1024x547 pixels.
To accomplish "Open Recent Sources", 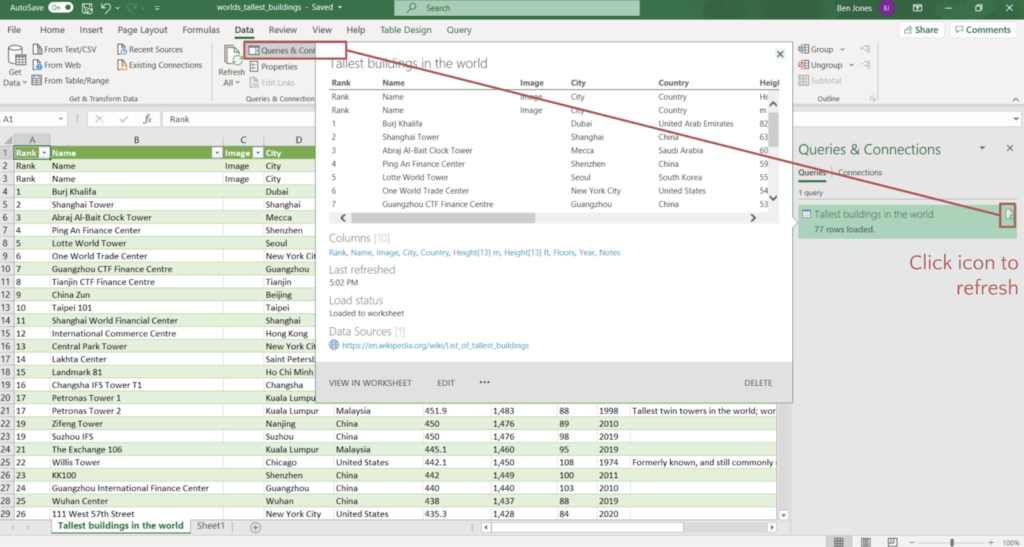I will pos(150,50).
